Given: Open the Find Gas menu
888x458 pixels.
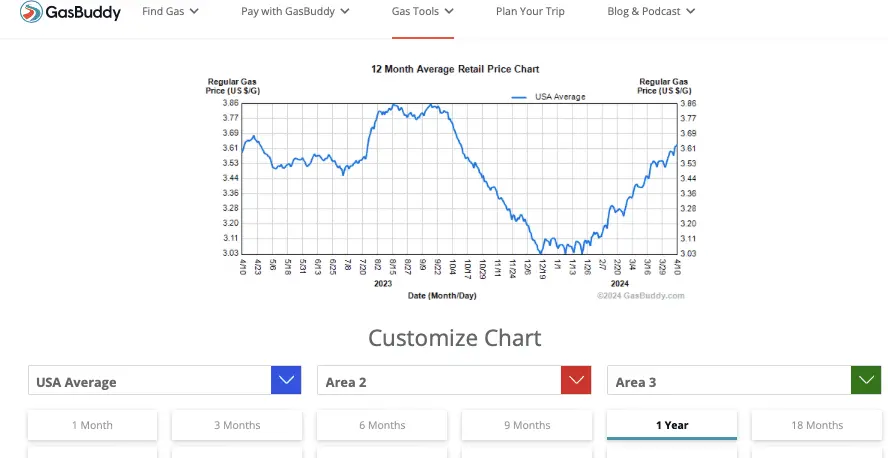Looking at the screenshot, I should click(170, 12).
